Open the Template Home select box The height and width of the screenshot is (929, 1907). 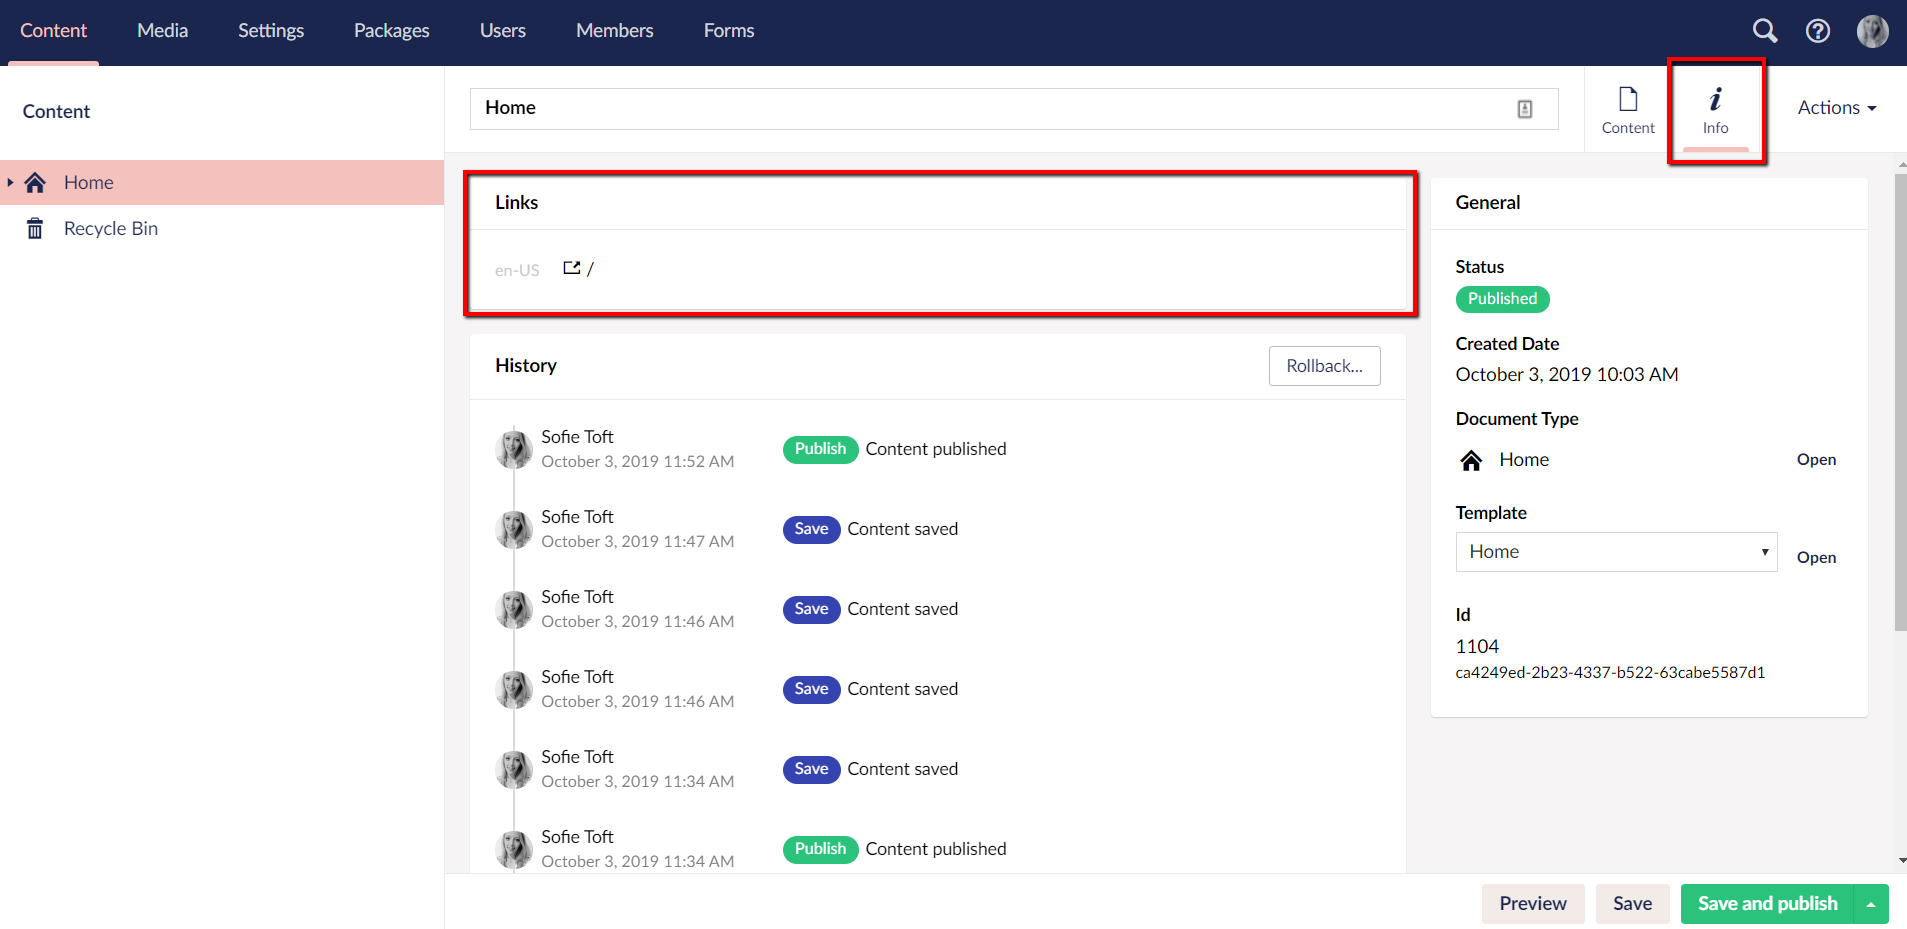tap(1616, 552)
